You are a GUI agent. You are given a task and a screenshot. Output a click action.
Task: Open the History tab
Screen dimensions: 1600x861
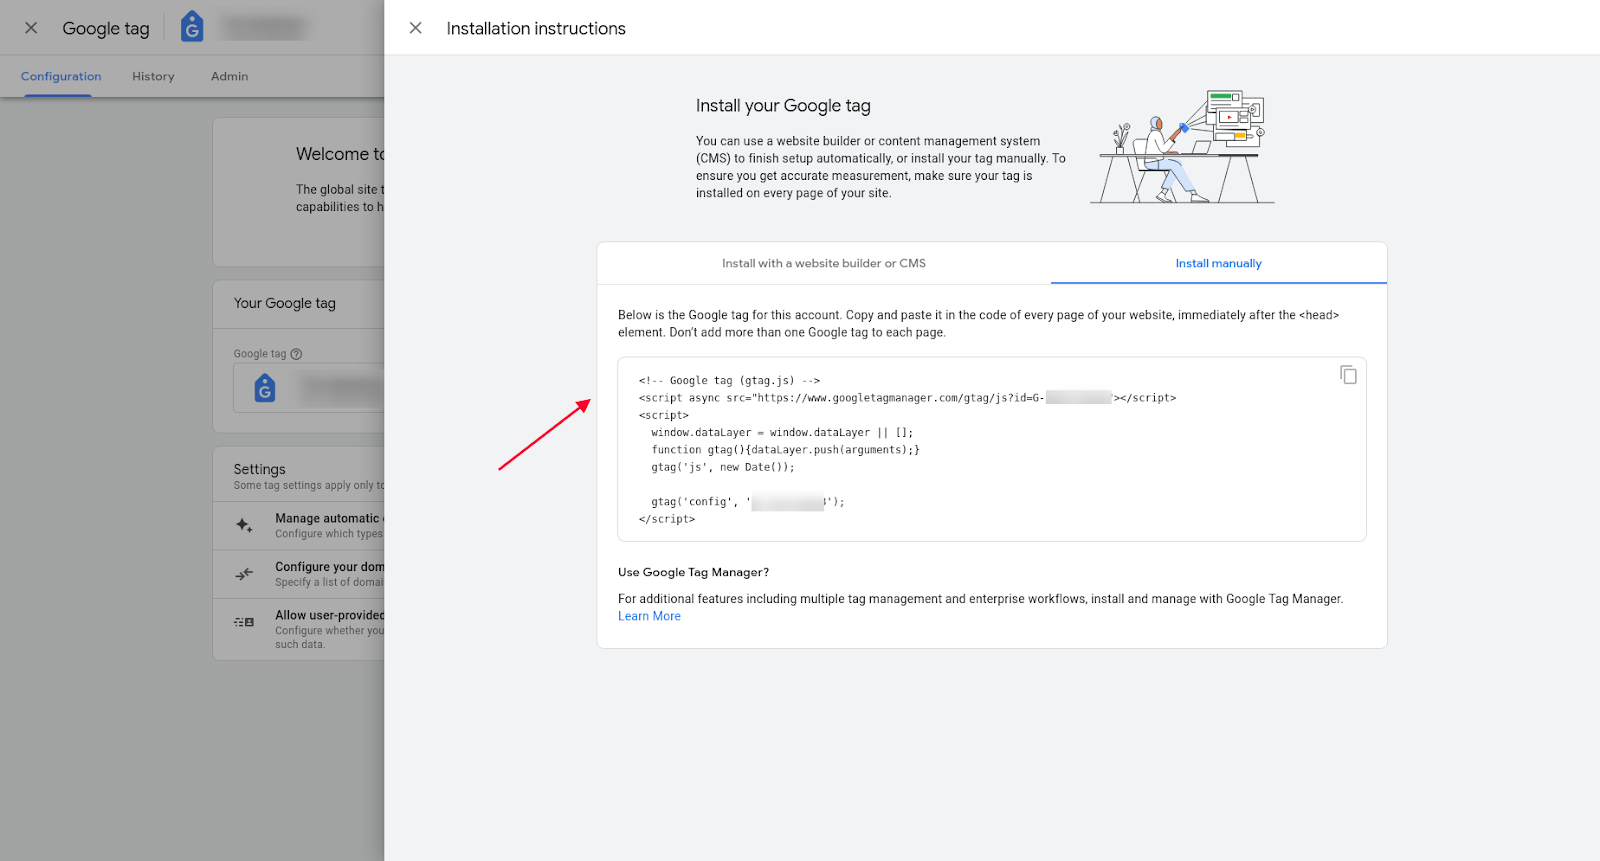153,76
